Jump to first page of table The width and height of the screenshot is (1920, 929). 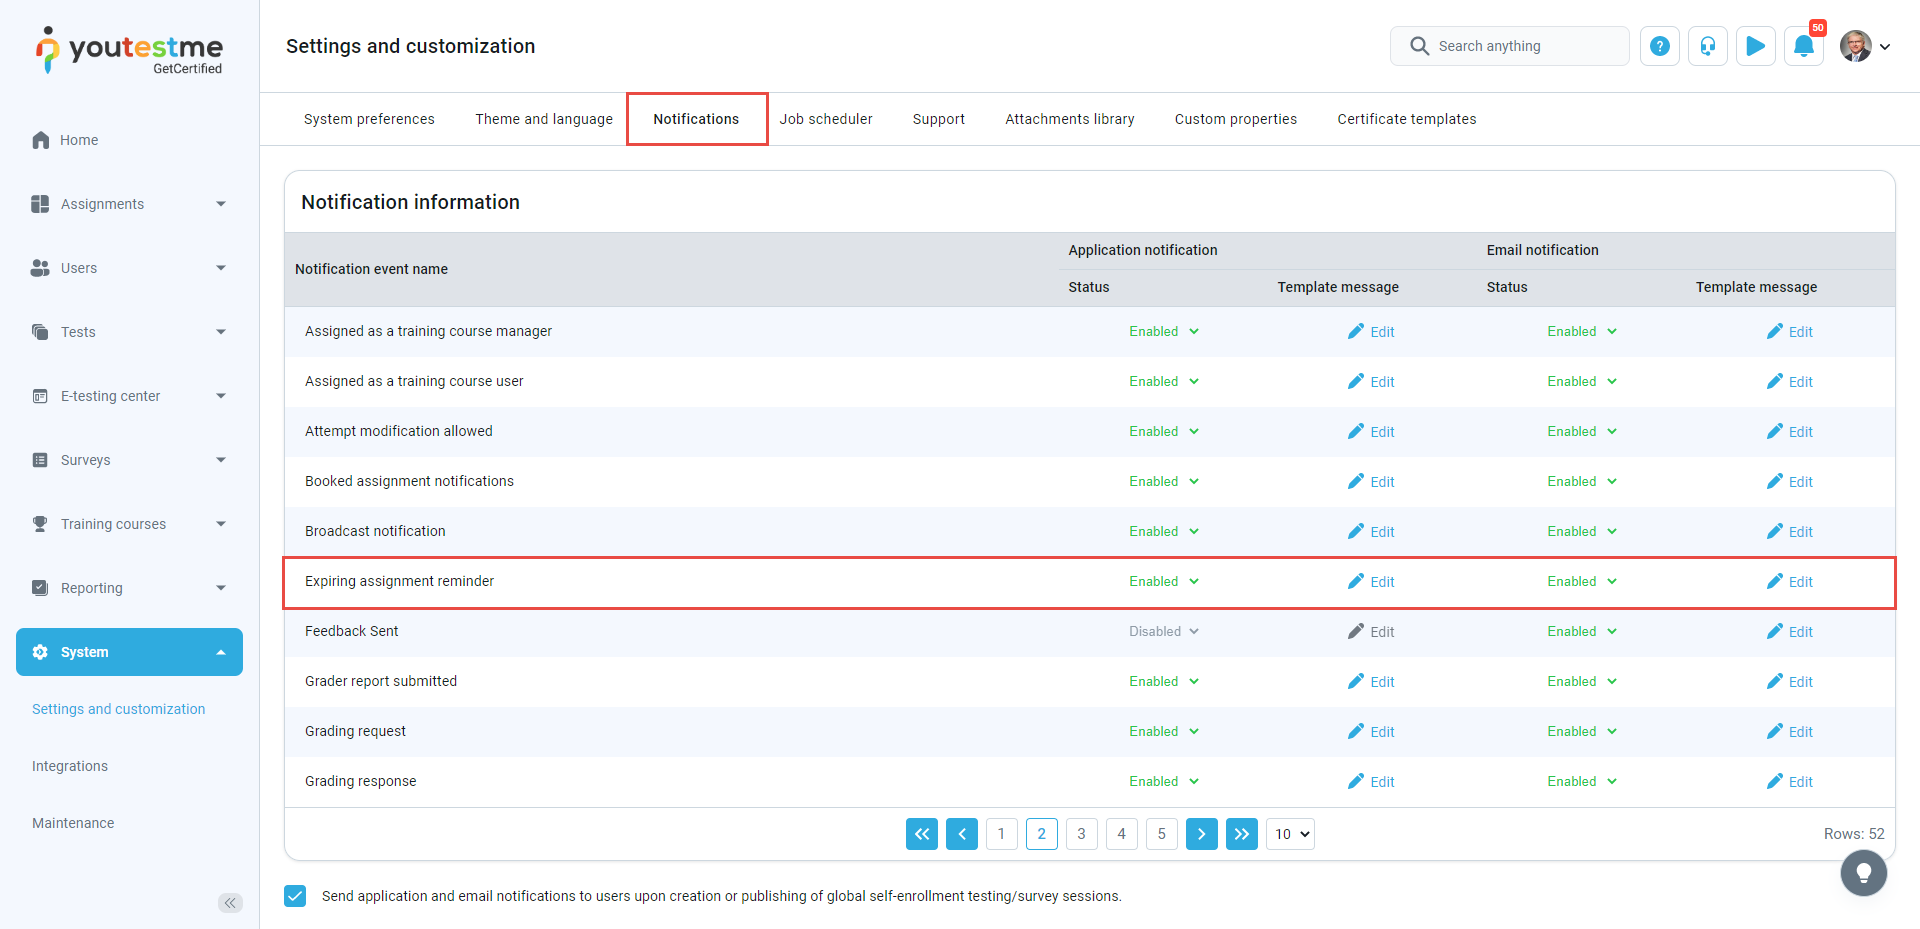[921, 834]
